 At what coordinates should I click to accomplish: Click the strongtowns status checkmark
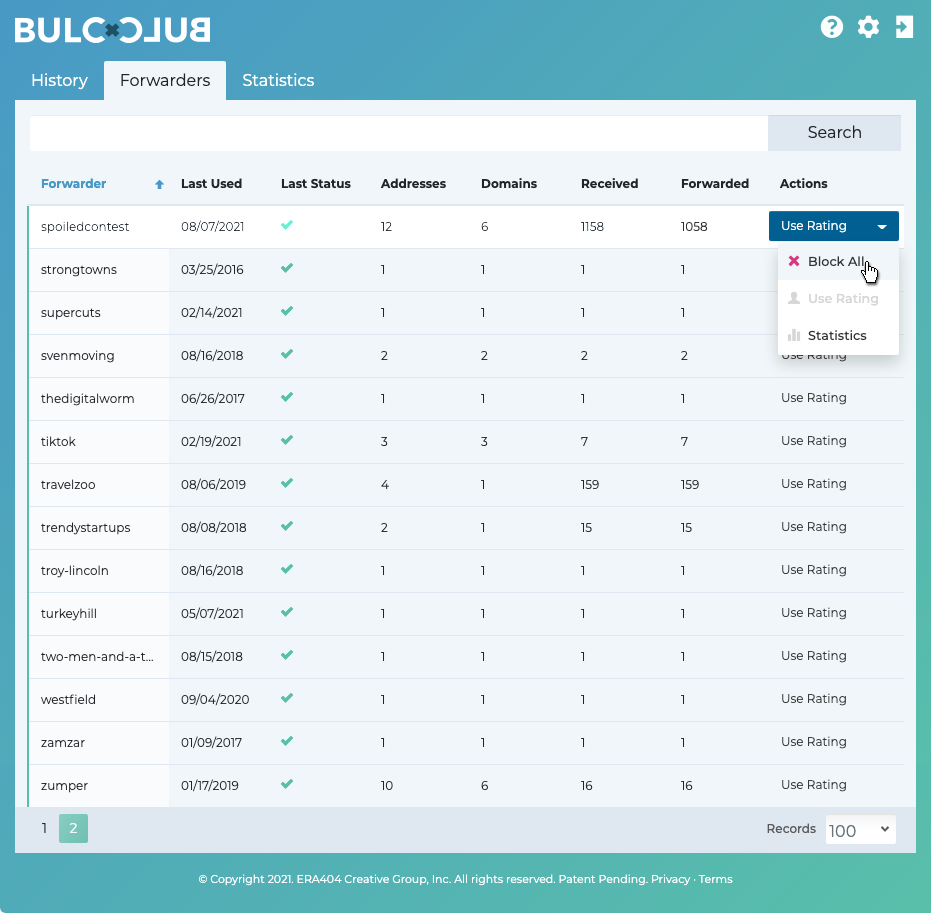coord(287,268)
